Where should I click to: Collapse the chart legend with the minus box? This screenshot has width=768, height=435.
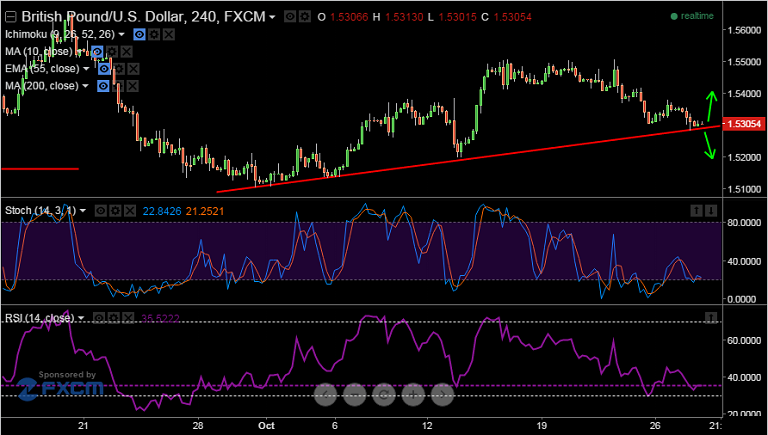click(9, 17)
